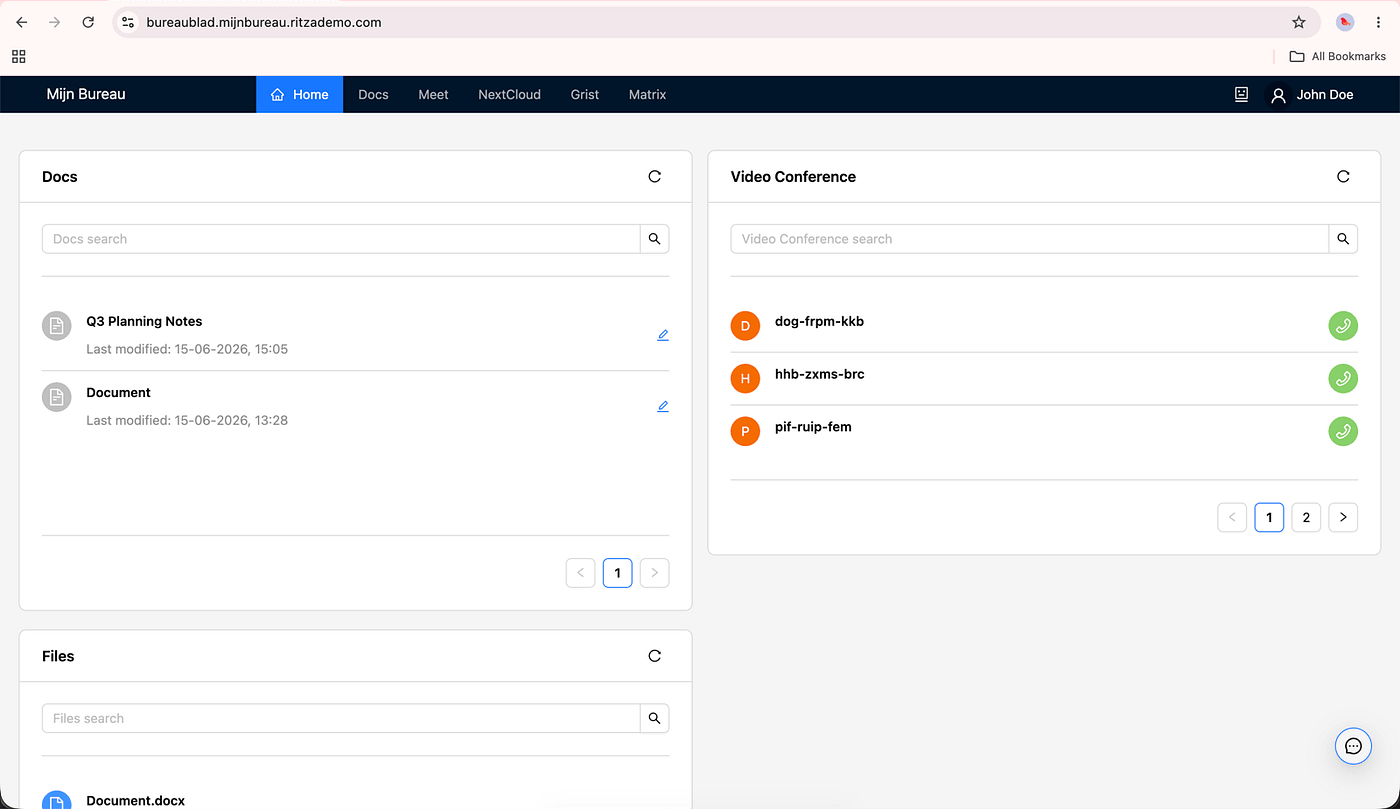Focus the Video Conference search field
This screenshot has width=1400, height=809.
1029,239
